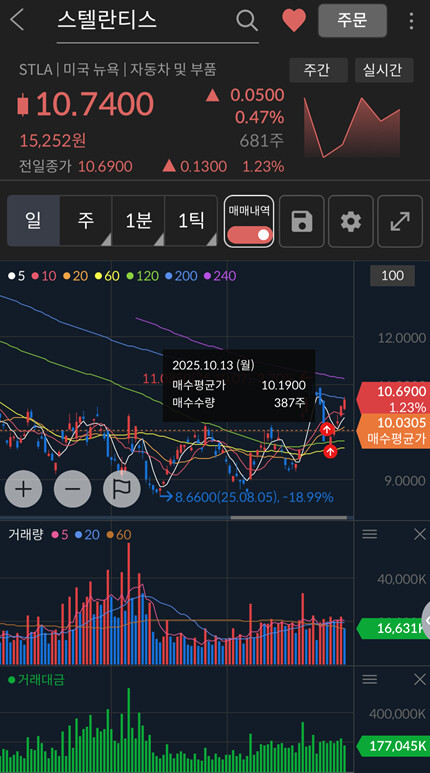Open the three-dot more menu
This screenshot has width=430, height=773.
click(x=411, y=21)
